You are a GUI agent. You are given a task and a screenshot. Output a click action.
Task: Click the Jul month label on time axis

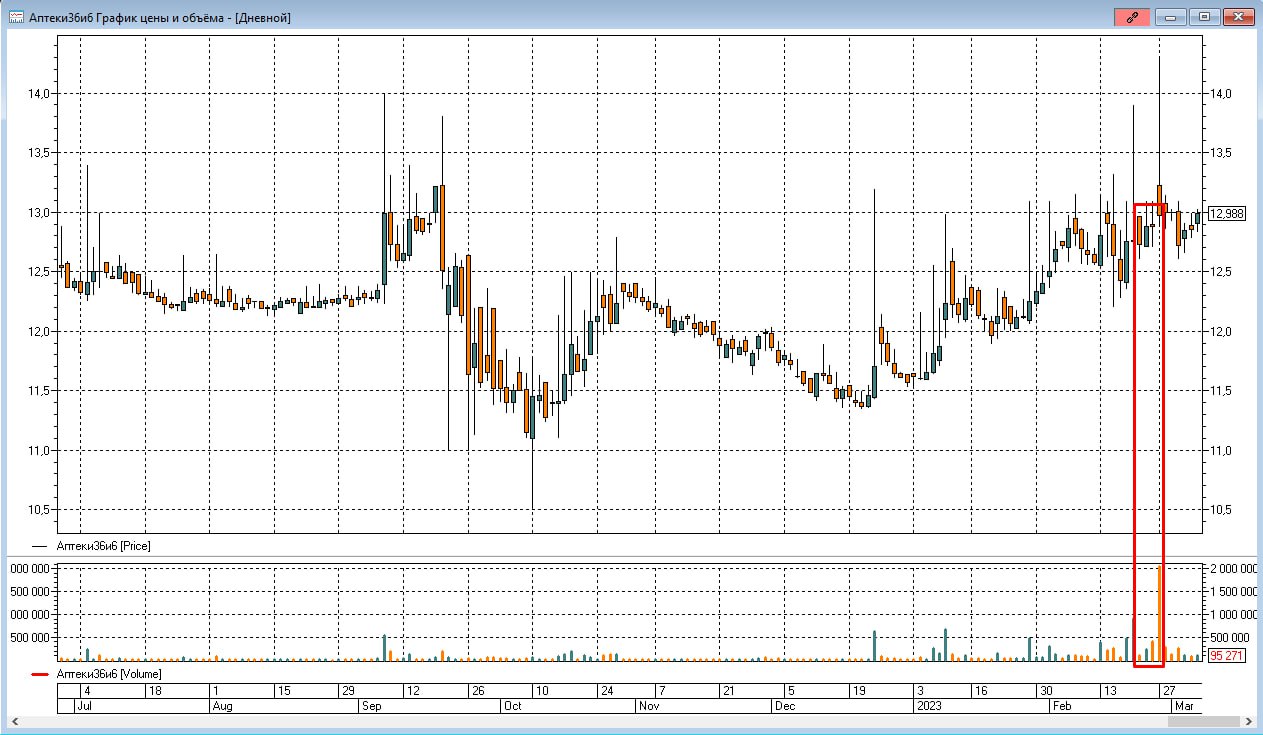84,705
